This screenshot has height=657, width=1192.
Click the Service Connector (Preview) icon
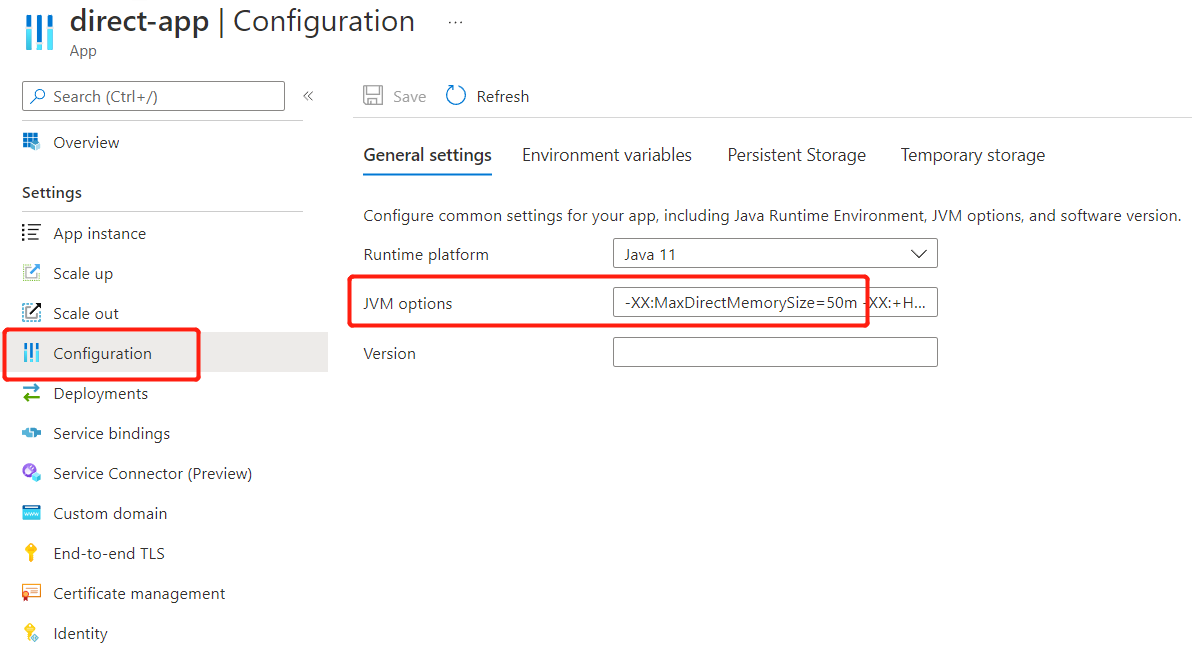pos(31,472)
